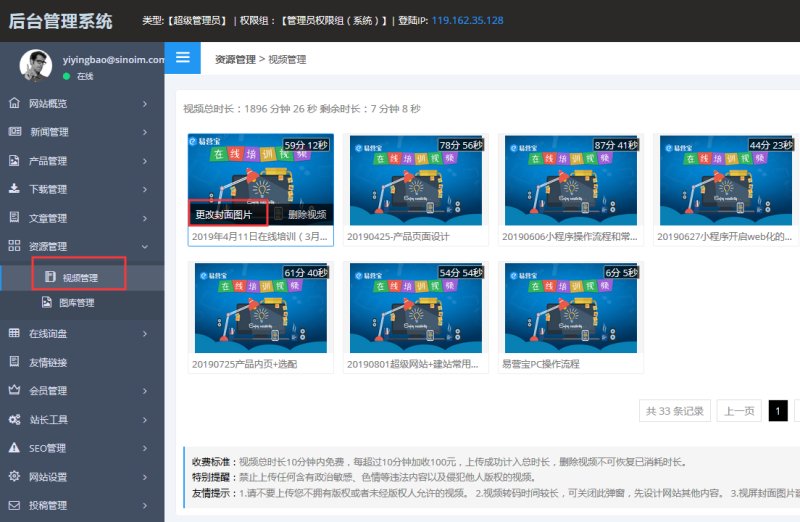Screen dimensions: 800x522
Task: Collapse the 资源管理 menu section
Action: [x=145, y=246]
